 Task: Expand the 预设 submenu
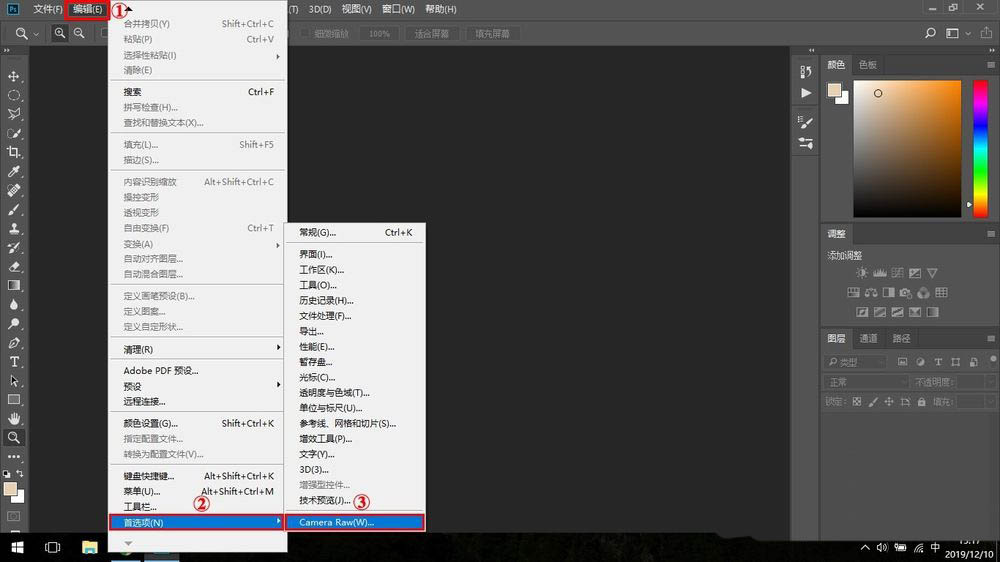(197, 386)
